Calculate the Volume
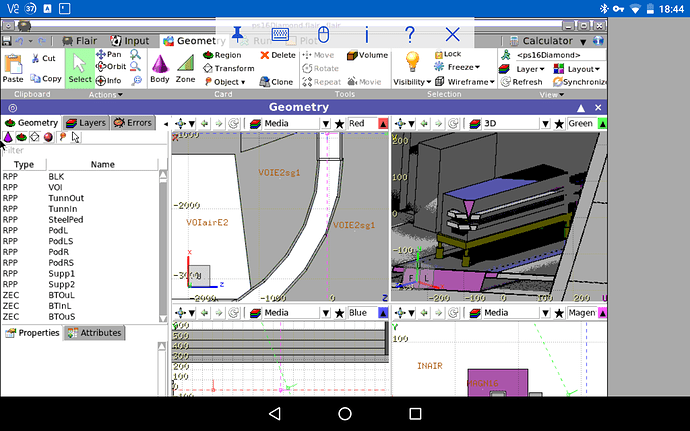The width and height of the screenshot is (690, 431). 367,55
